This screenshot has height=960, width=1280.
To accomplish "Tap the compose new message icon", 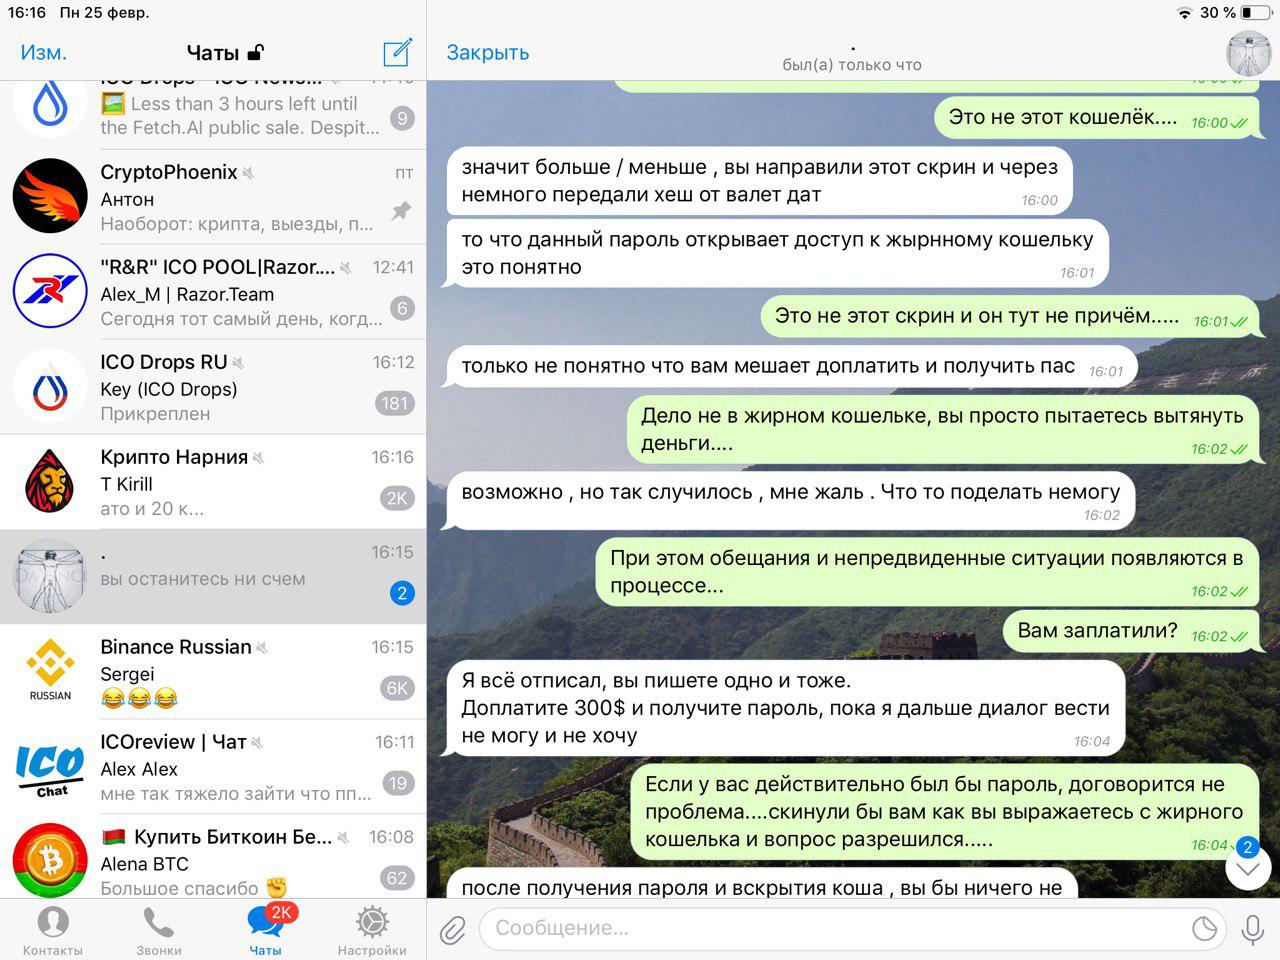I will point(397,53).
